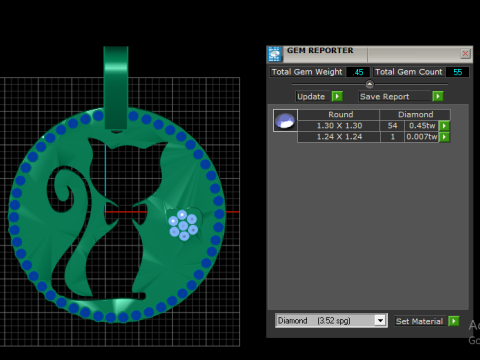Click the Update label

311,97
